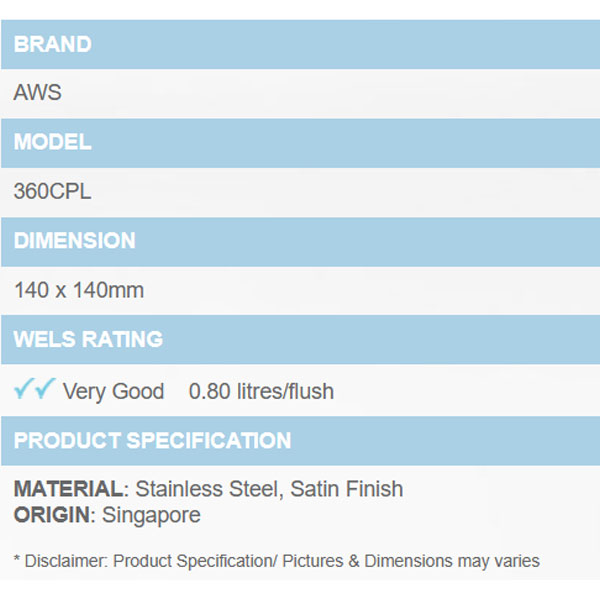
Task: Click the second blue tick mark
Action: point(44,390)
